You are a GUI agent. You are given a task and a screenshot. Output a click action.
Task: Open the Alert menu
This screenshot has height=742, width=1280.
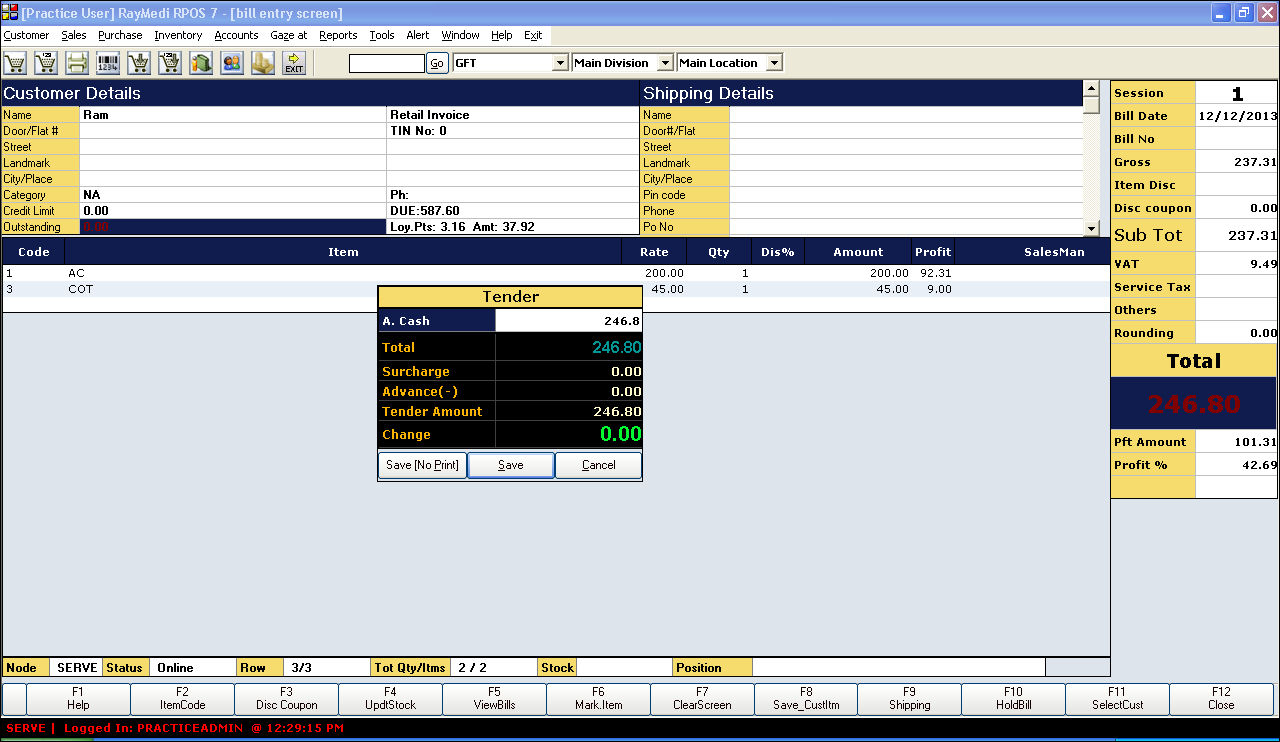click(x=418, y=35)
